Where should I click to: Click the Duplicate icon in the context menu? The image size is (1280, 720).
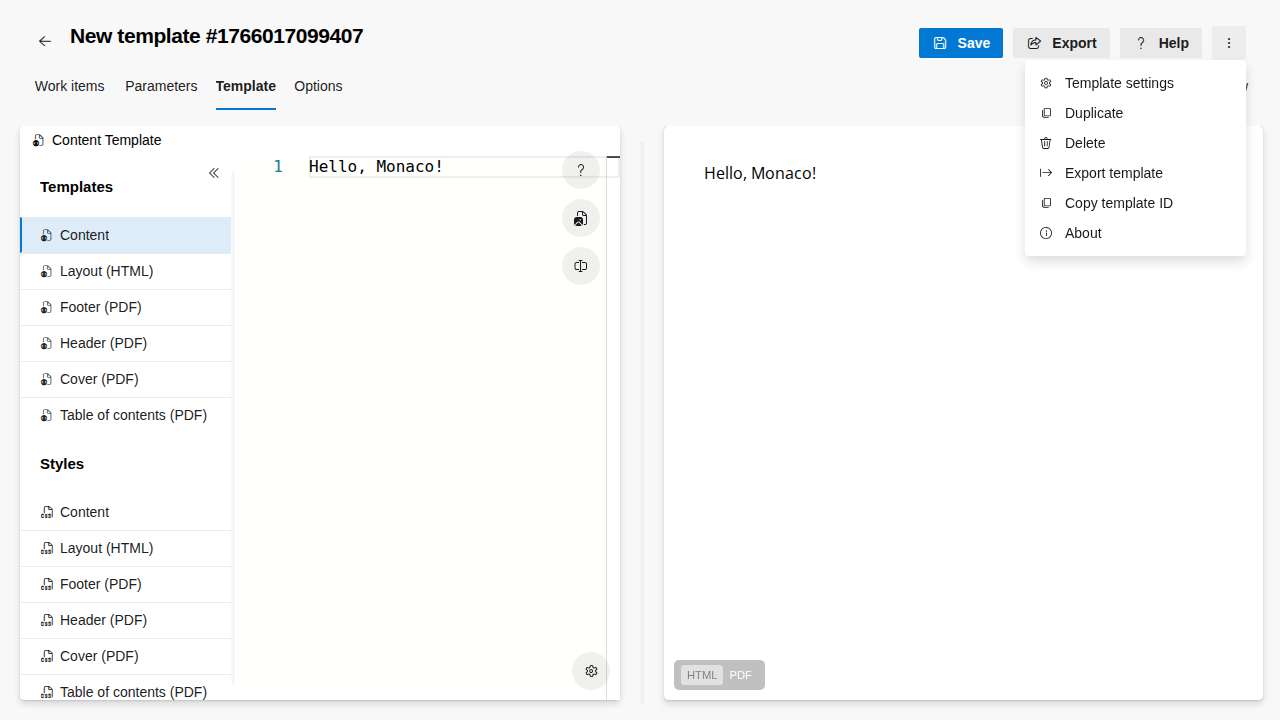pos(1046,113)
